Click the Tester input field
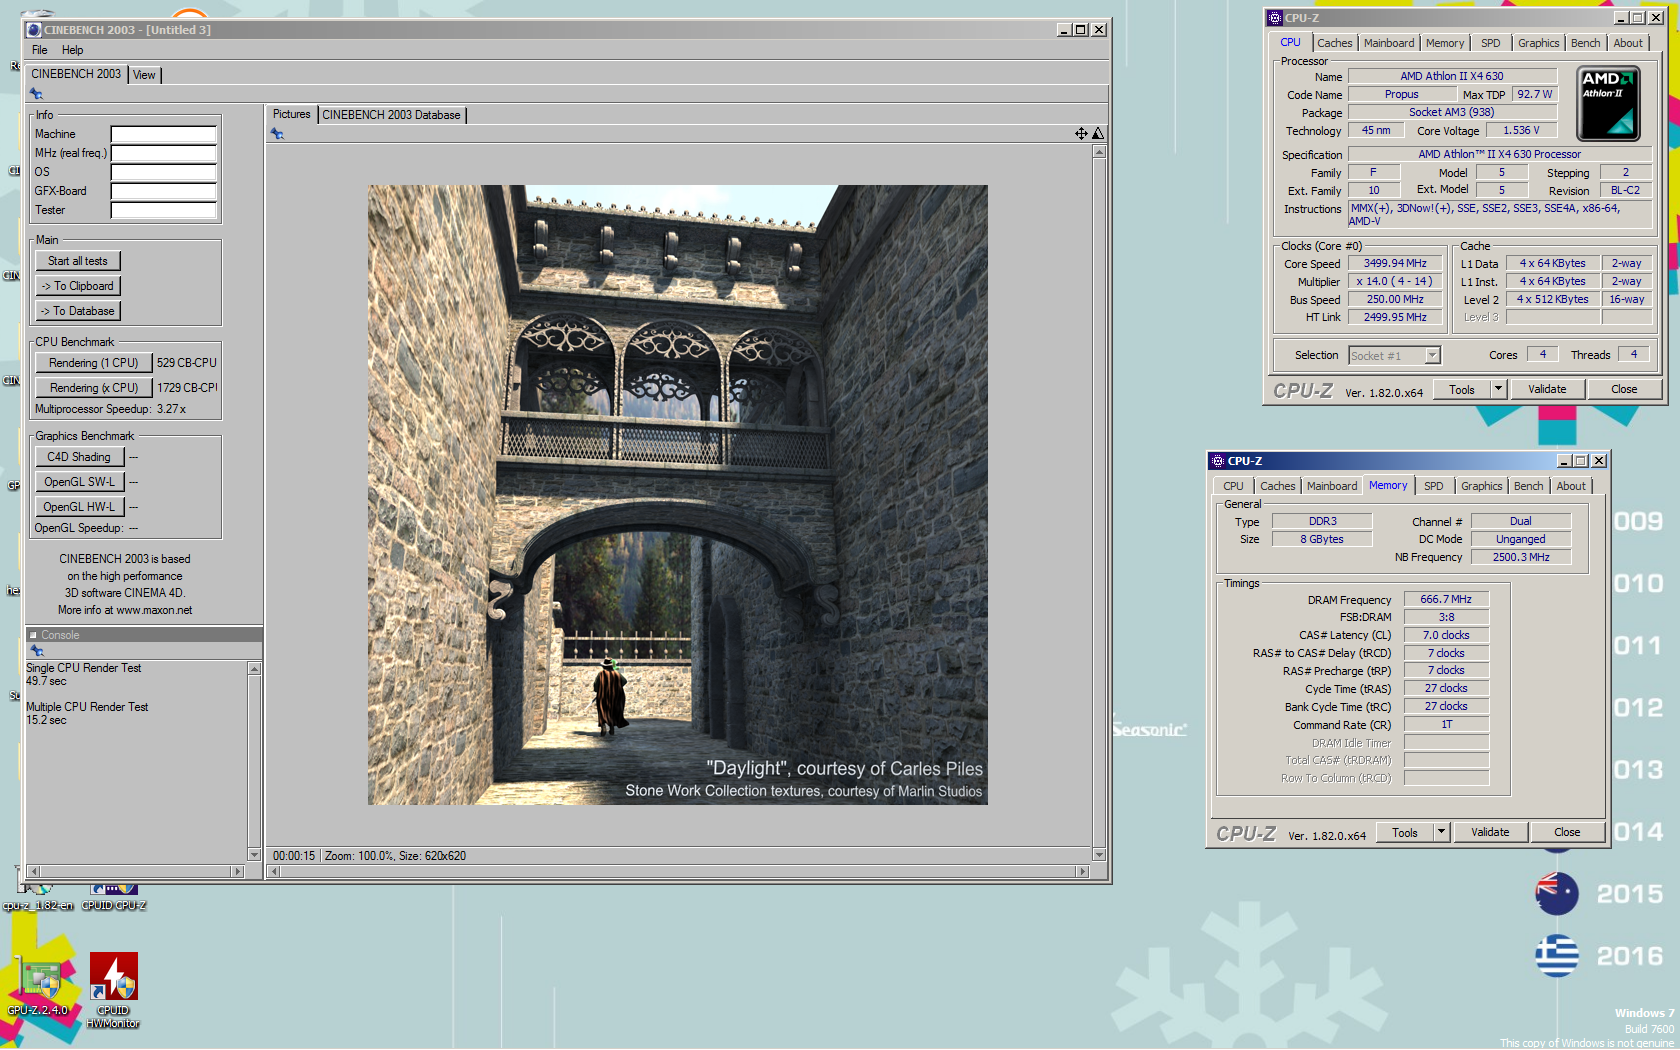 [x=163, y=210]
